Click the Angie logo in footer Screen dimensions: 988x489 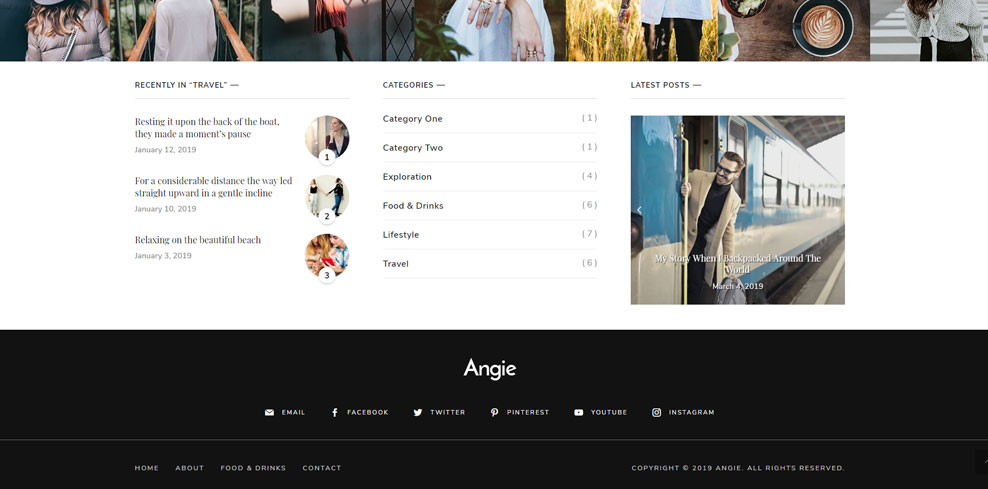tap(490, 368)
